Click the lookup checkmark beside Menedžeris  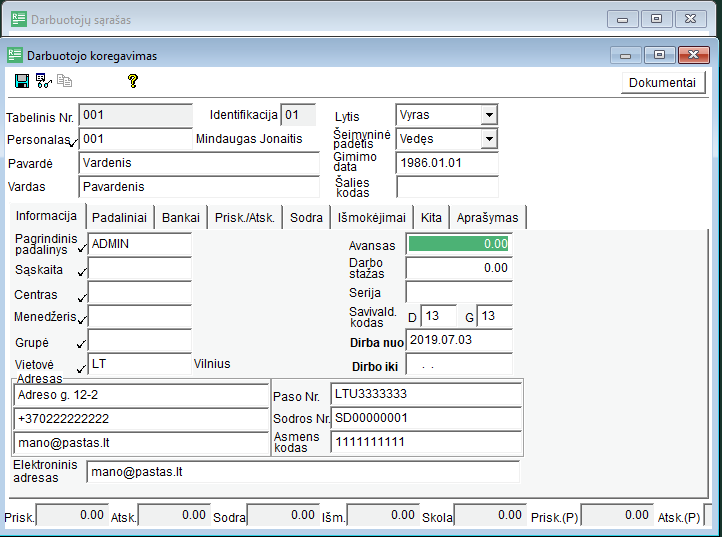(x=82, y=319)
